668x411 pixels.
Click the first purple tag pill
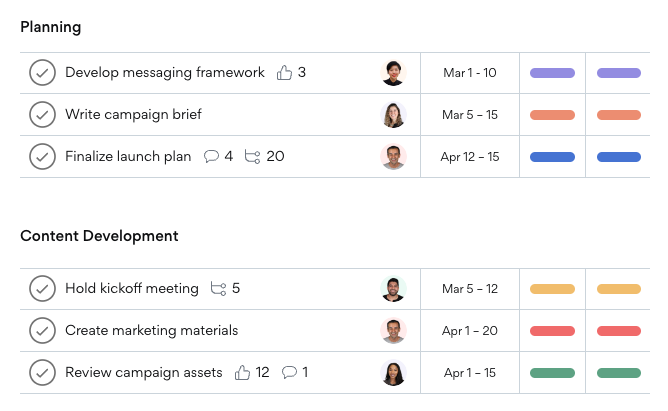pyautogui.click(x=552, y=73)
